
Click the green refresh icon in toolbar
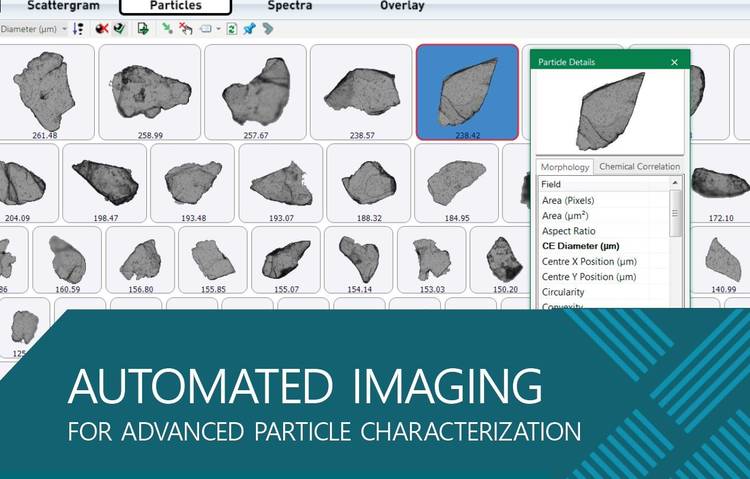pyautogui.click(x=232, y=29)
